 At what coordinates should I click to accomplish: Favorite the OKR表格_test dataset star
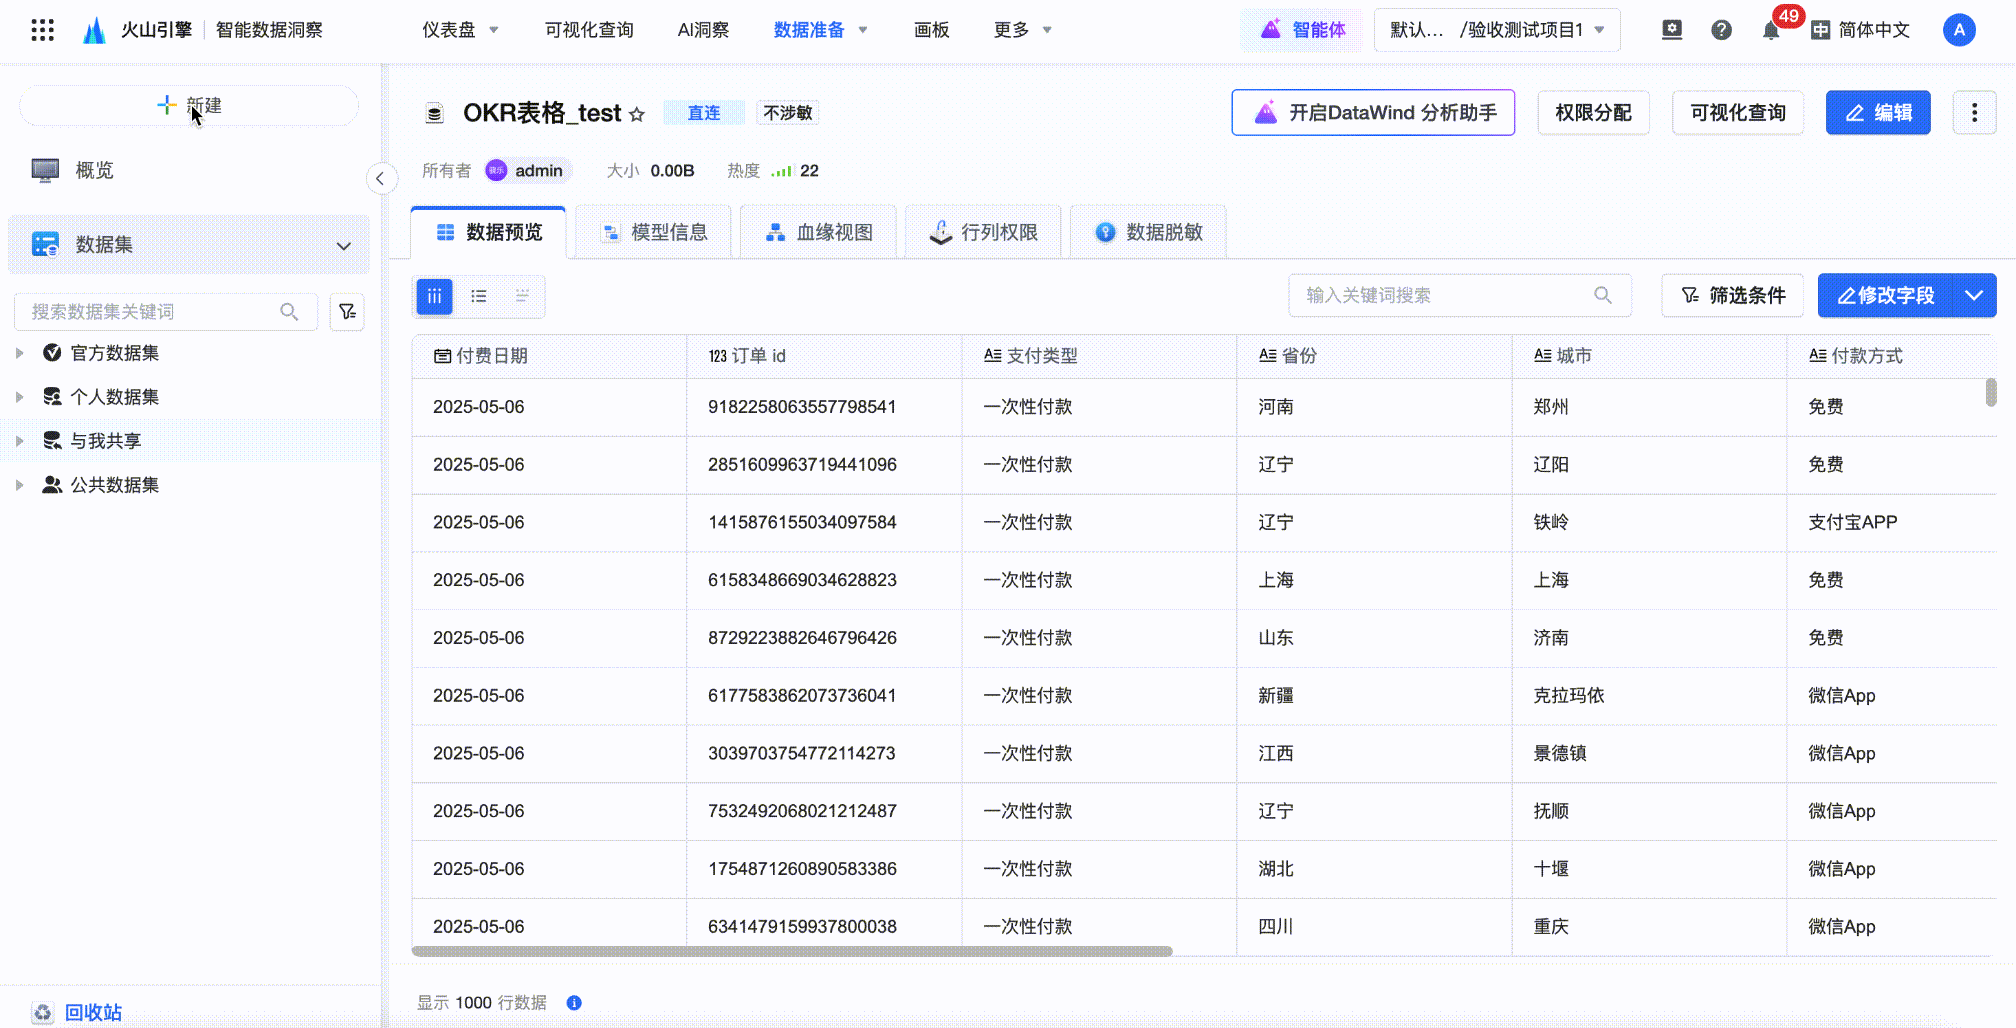pos(637,114)
